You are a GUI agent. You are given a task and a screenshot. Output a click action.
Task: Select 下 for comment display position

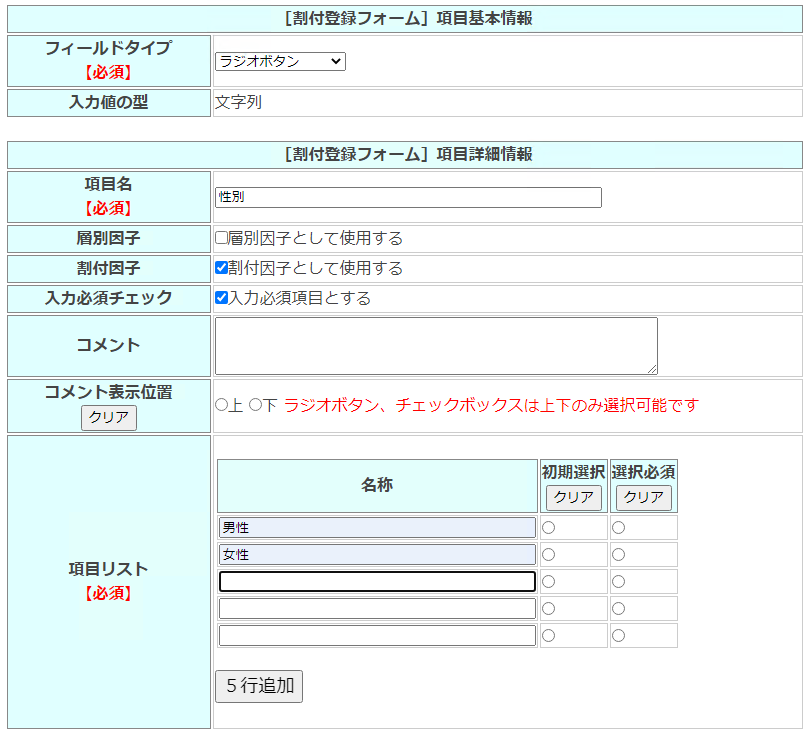pos(255,405)
